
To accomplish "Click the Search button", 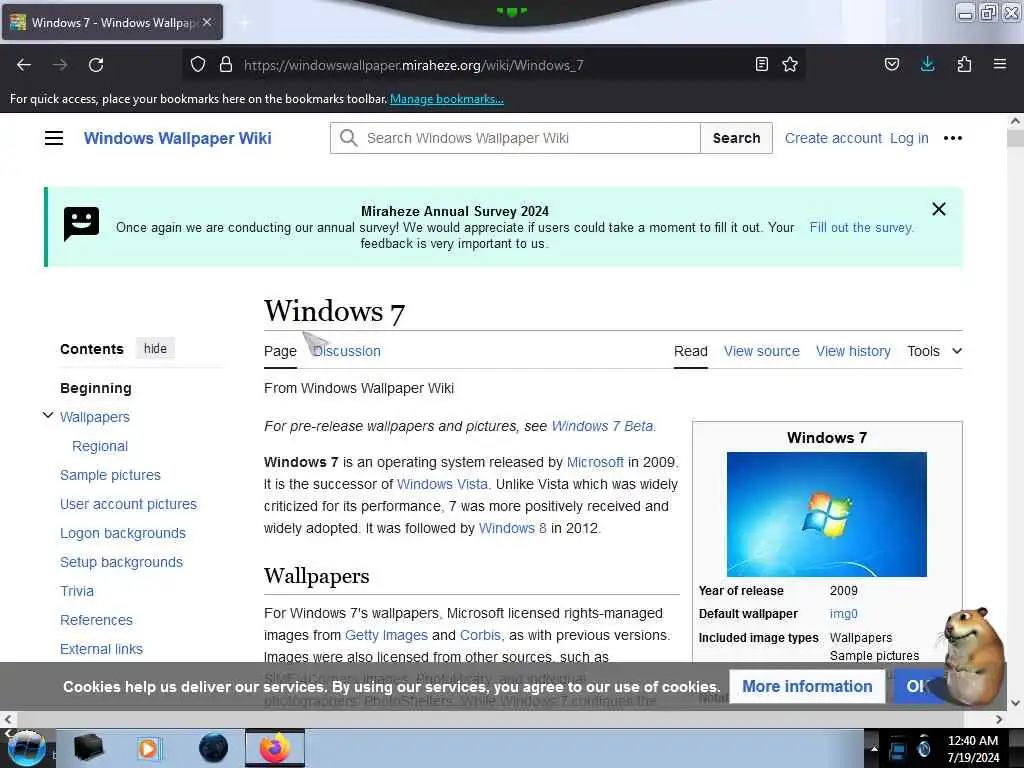I will 736,138.
